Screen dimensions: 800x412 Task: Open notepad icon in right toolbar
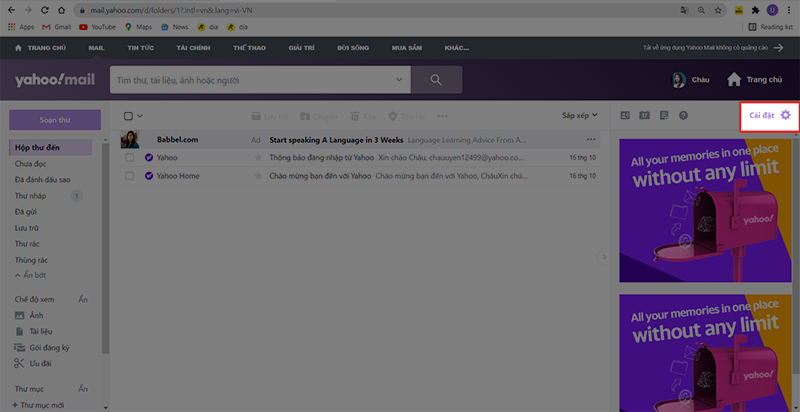point(664,115)
